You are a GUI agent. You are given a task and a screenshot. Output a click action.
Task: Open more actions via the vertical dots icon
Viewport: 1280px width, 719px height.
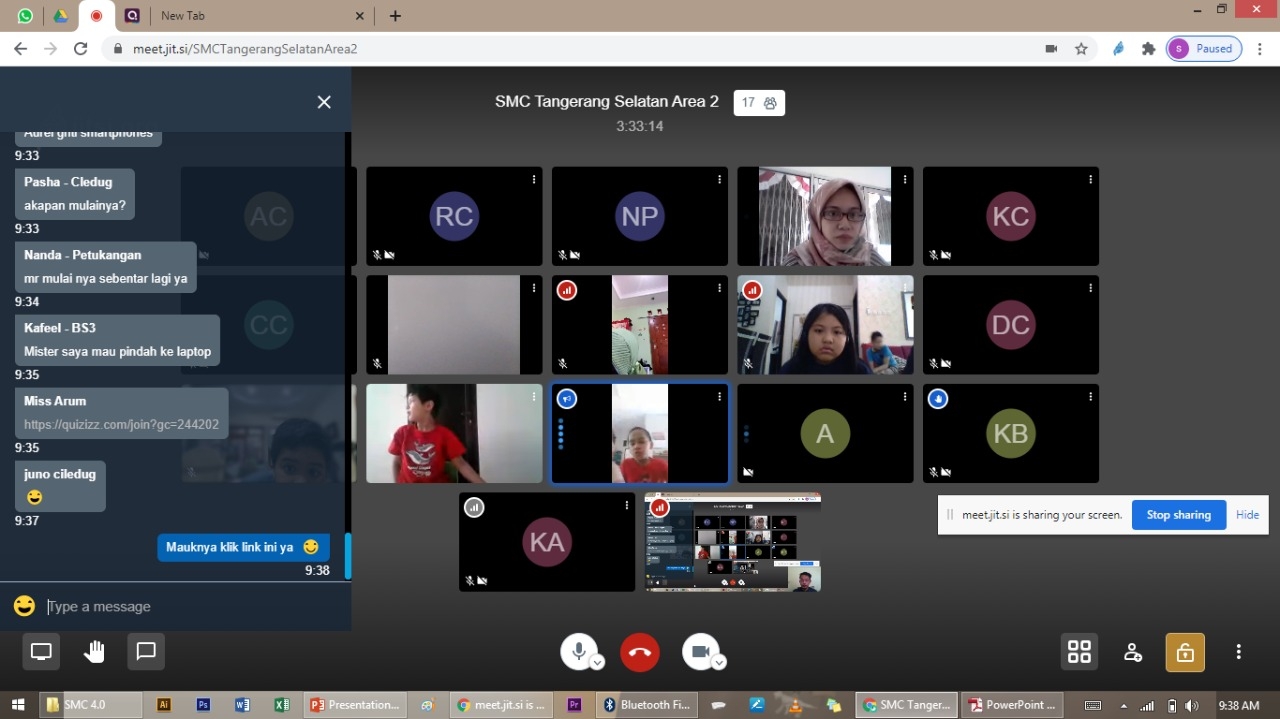[x=1238, y=651]
